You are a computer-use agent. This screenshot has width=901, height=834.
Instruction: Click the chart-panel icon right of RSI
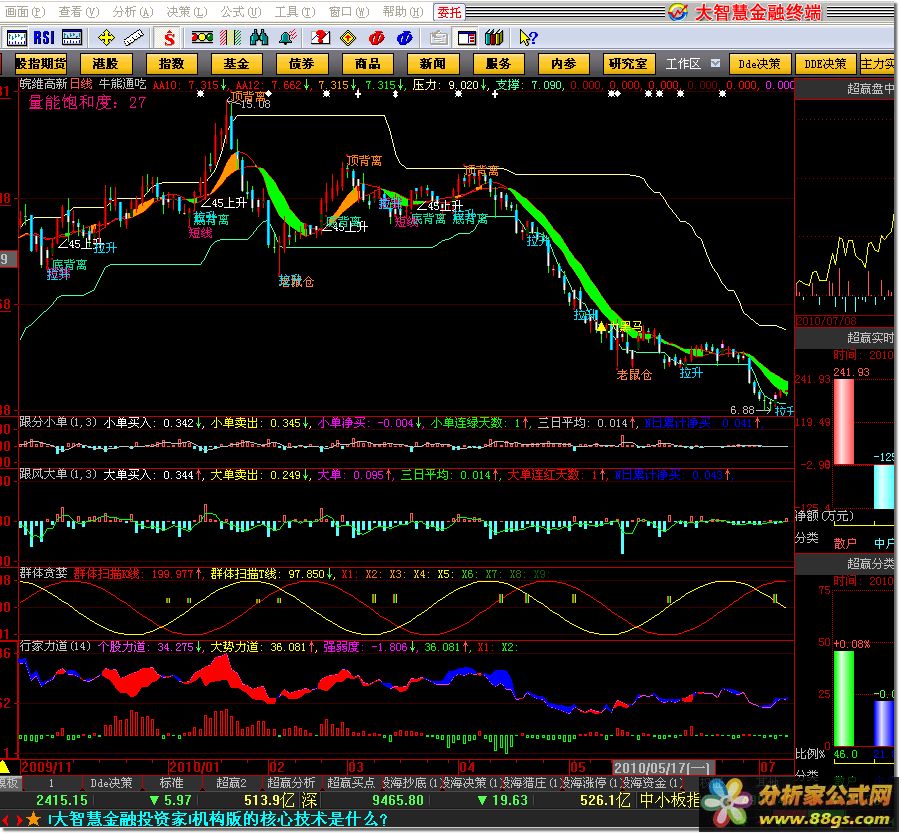tap(72, 38)
